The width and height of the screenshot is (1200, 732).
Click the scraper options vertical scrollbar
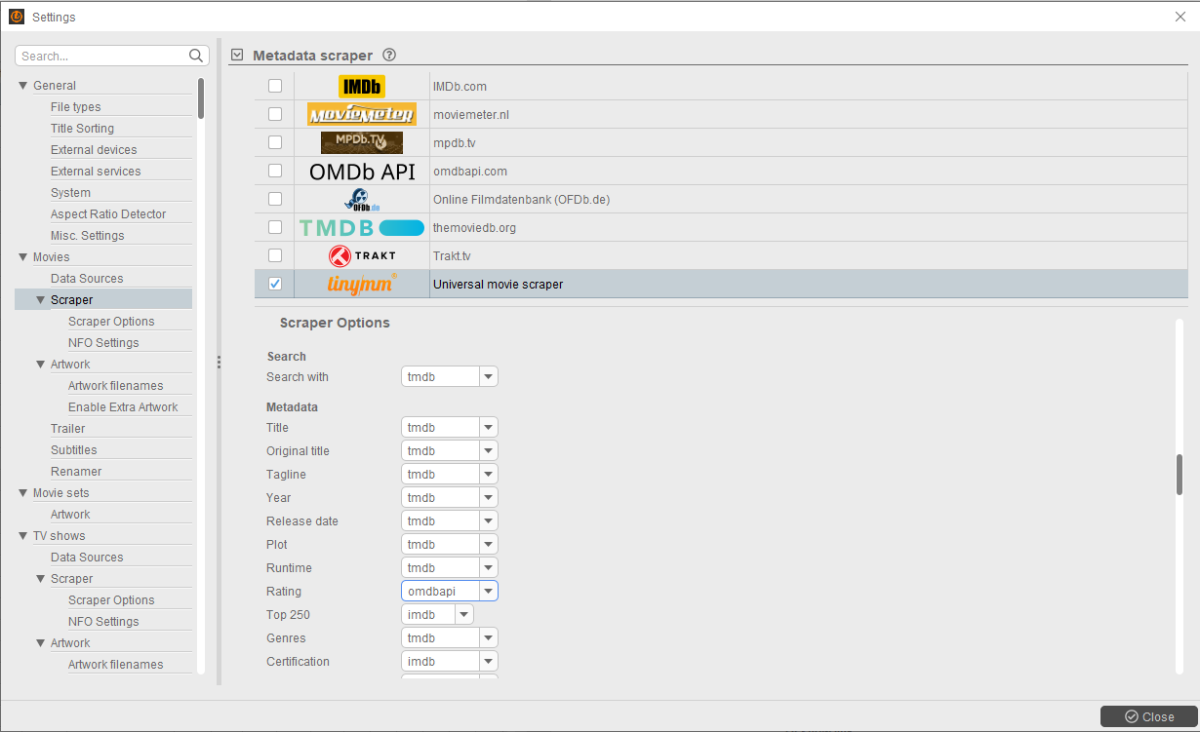1179,474
